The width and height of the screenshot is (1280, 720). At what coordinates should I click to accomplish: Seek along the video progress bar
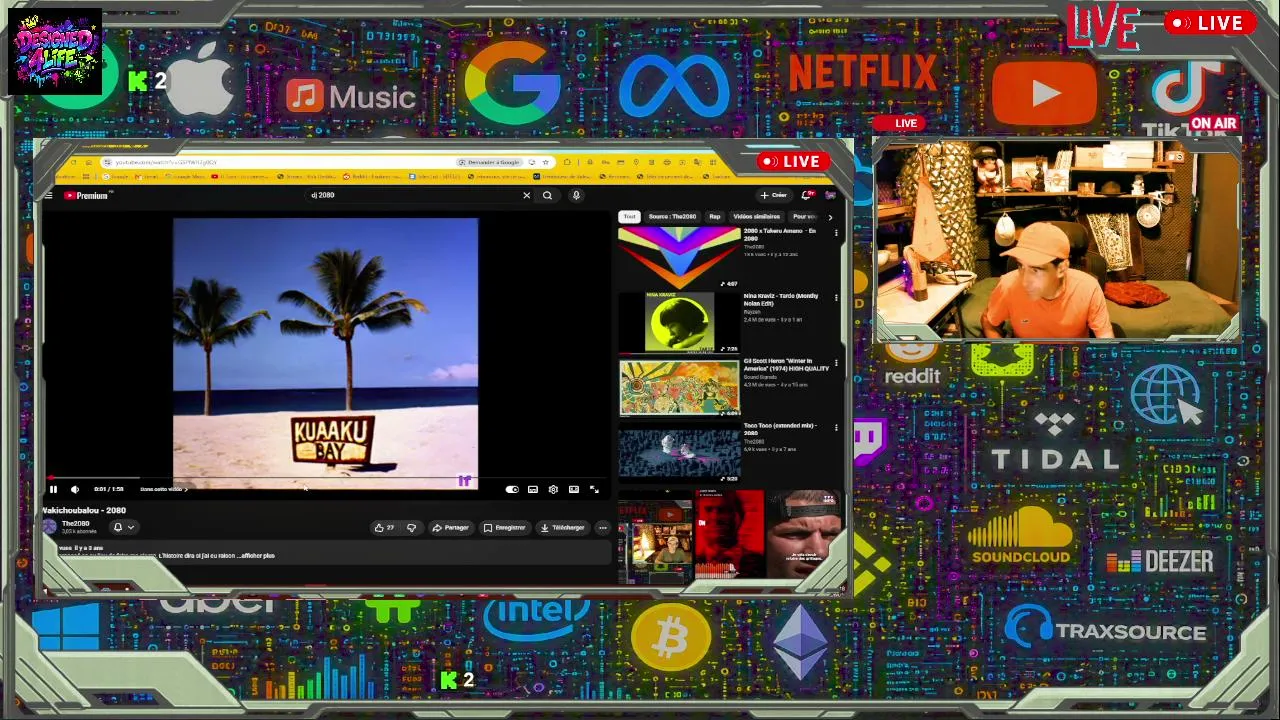point(326,478)
